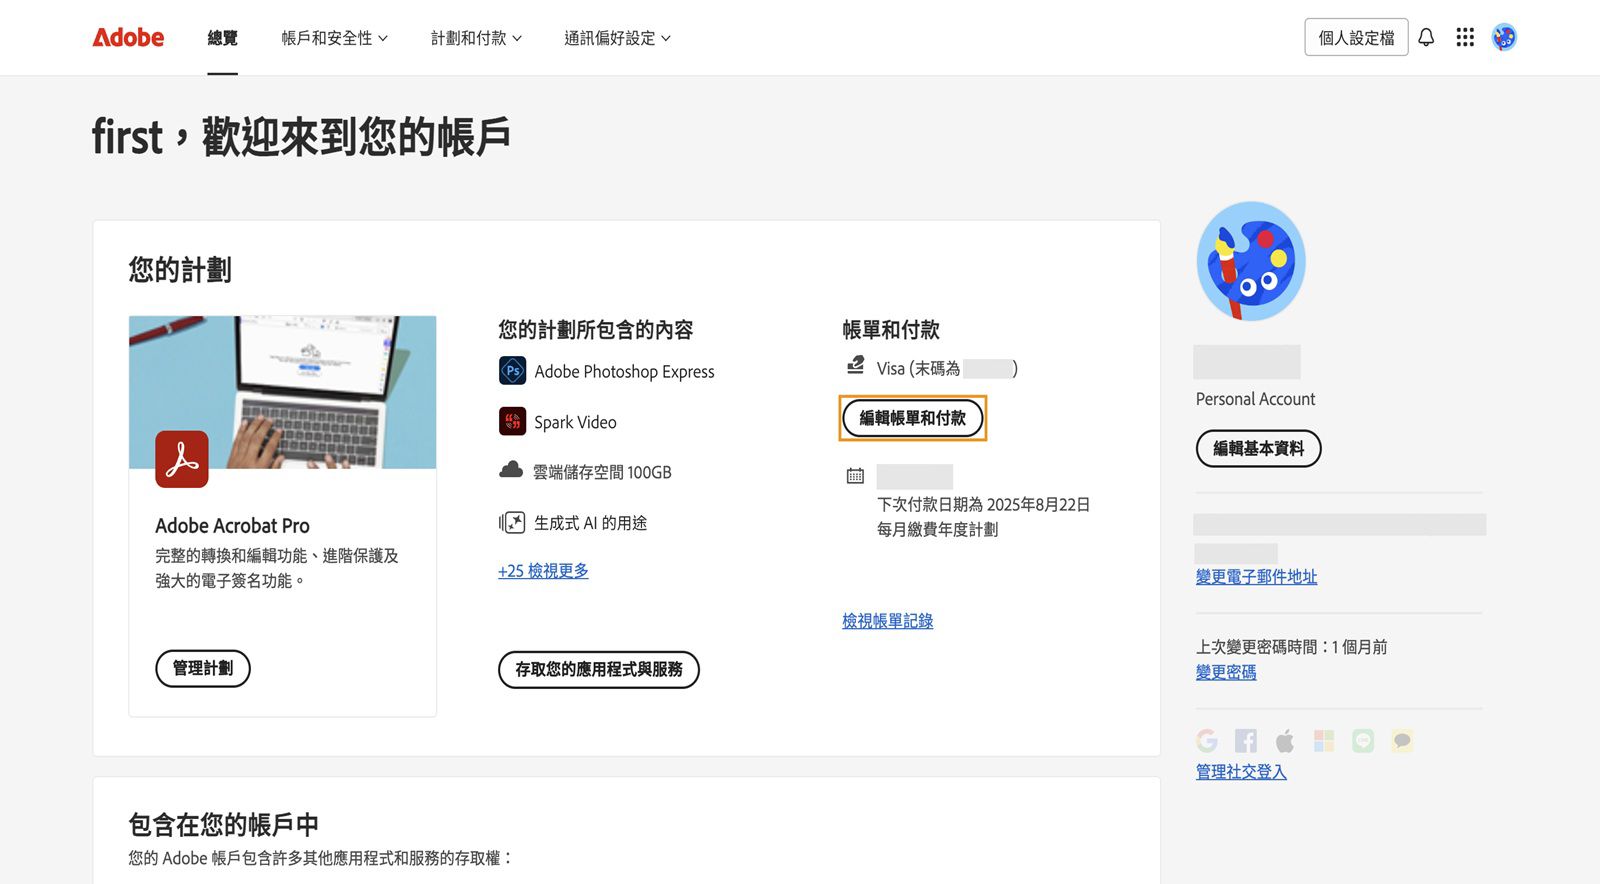Click the 您的計劃 heading
The height and width of the screenshot is (884, 1600).
(180, 270)
